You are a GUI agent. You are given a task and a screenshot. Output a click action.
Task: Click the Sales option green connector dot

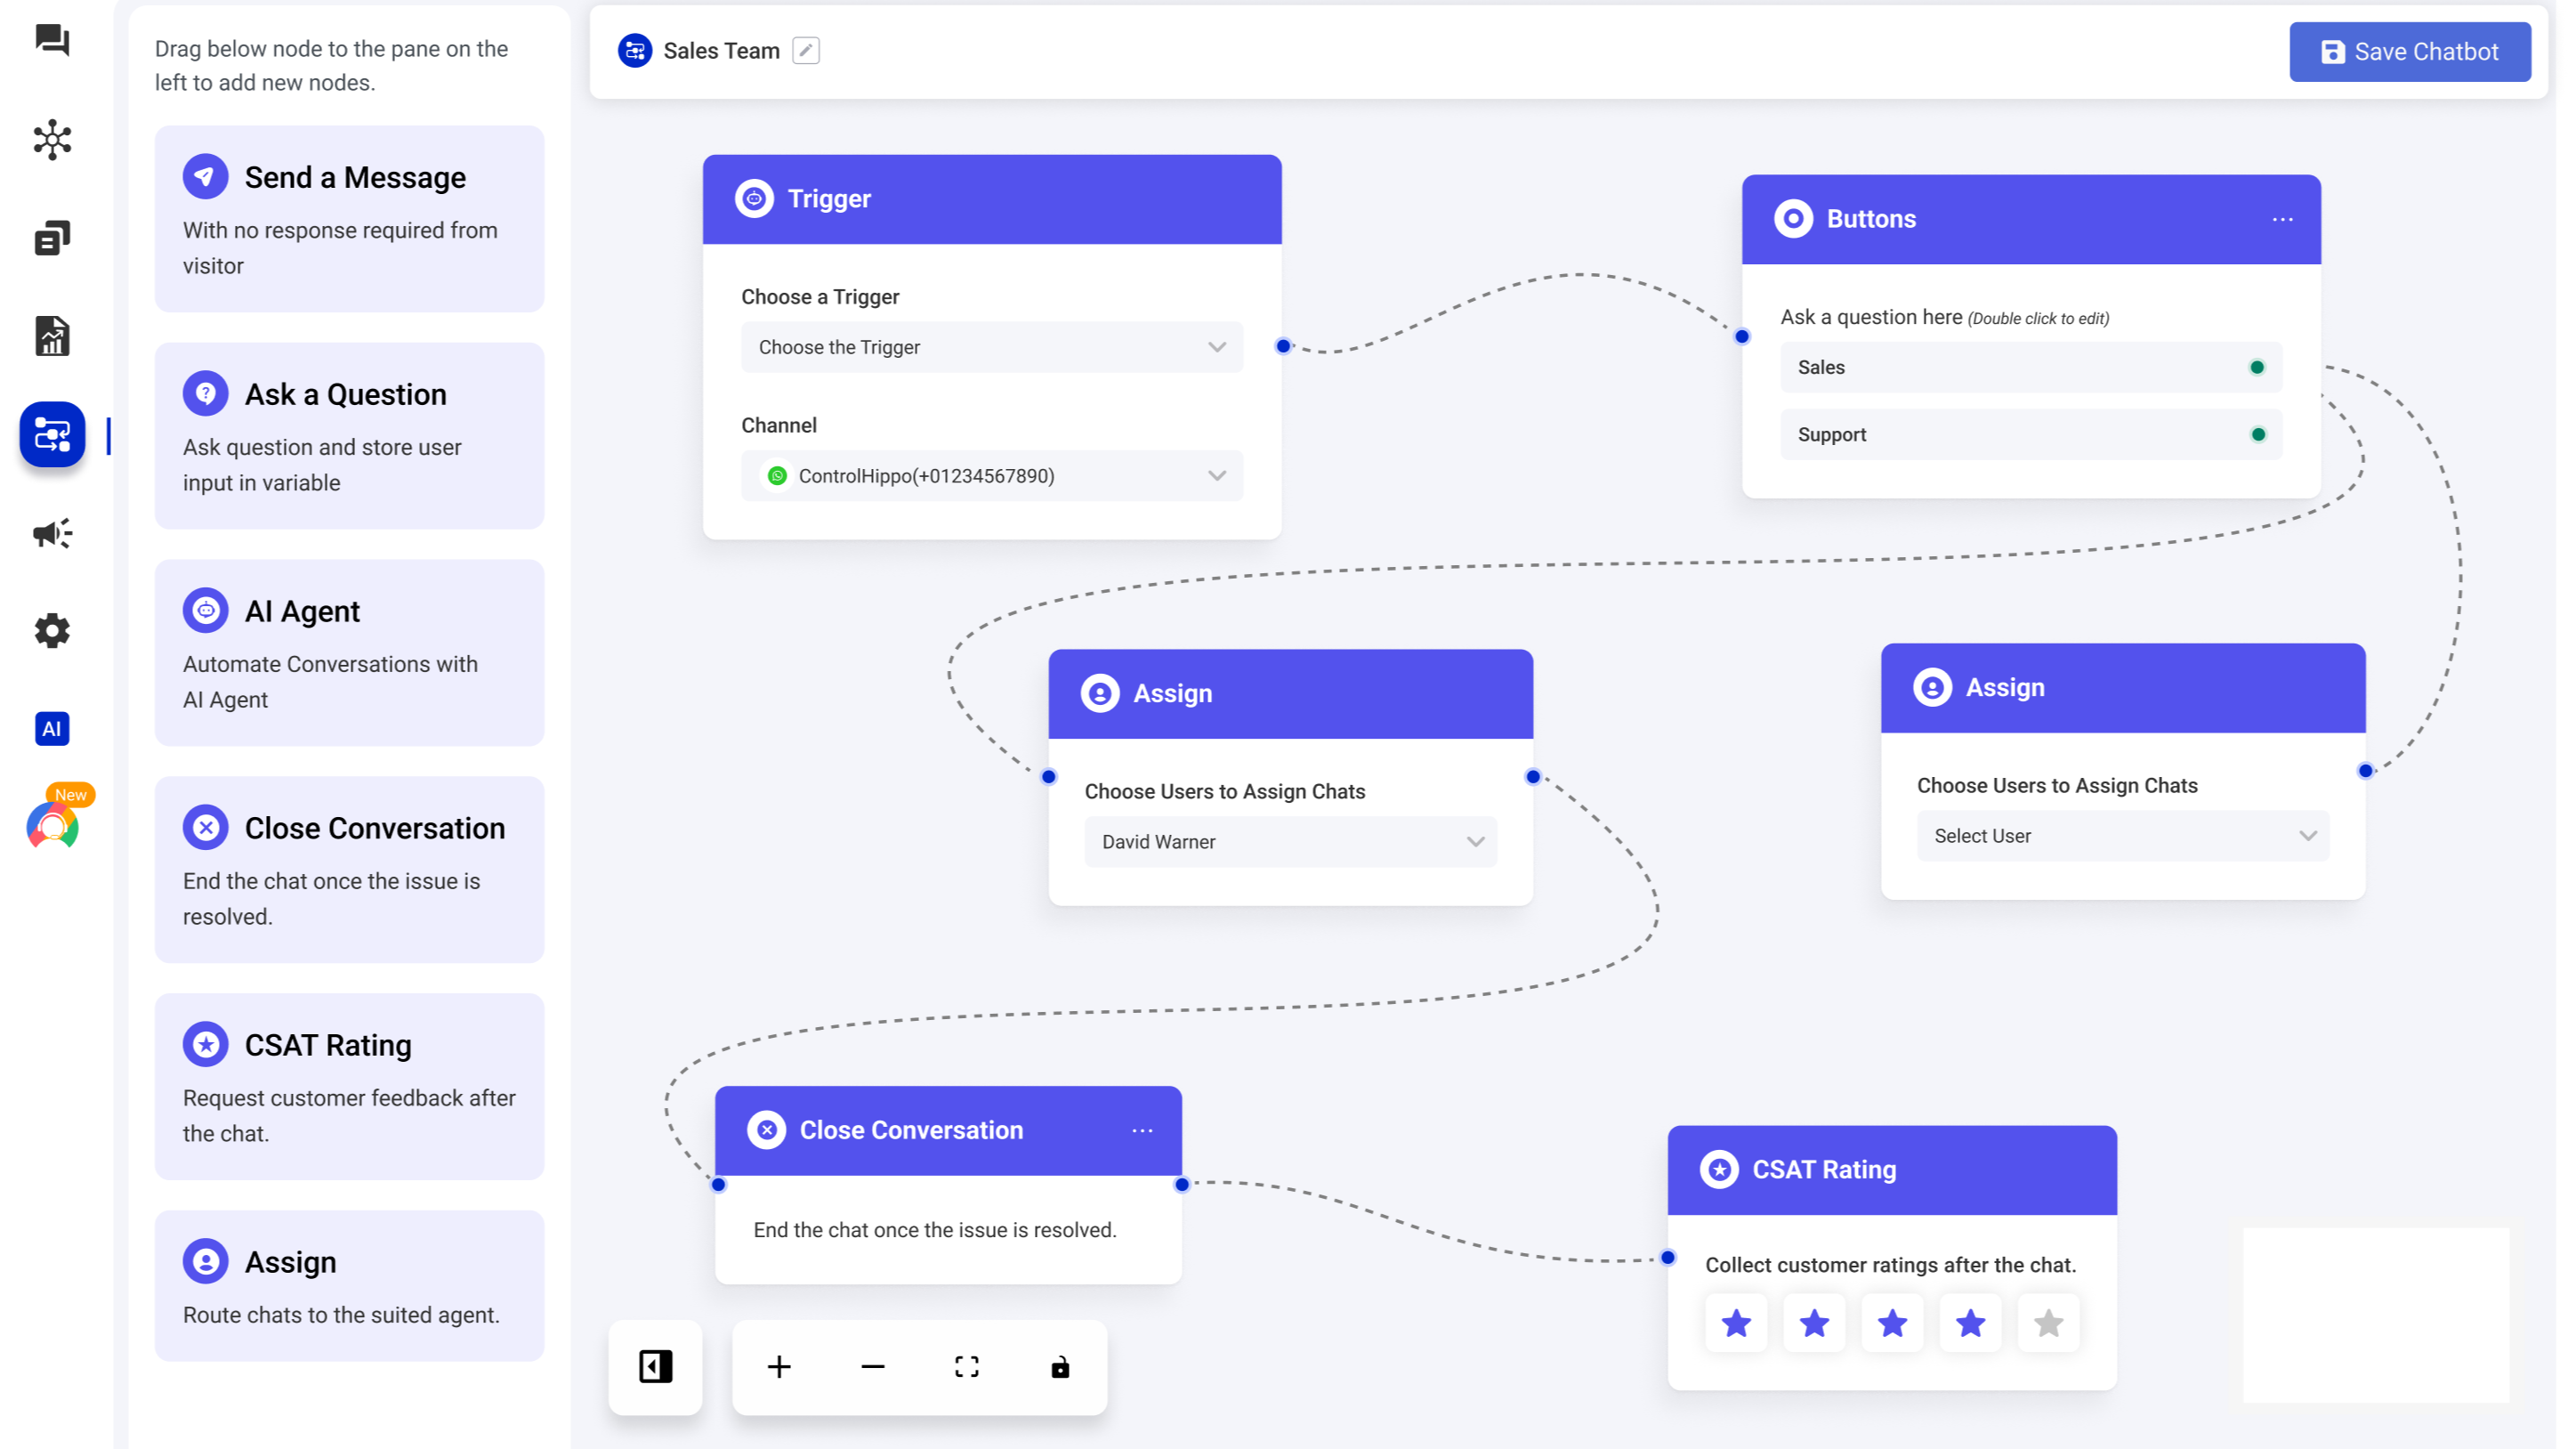point(2257,367)
